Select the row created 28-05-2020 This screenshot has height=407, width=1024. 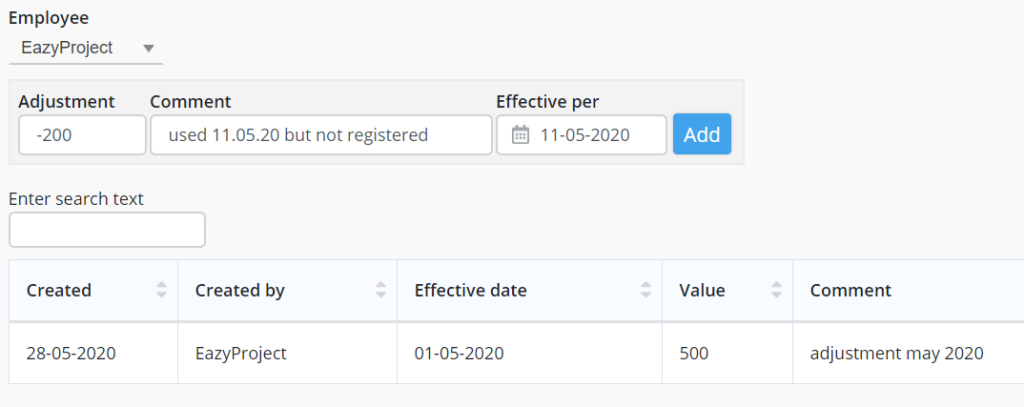pyautogui.click(x=517, y=353)
